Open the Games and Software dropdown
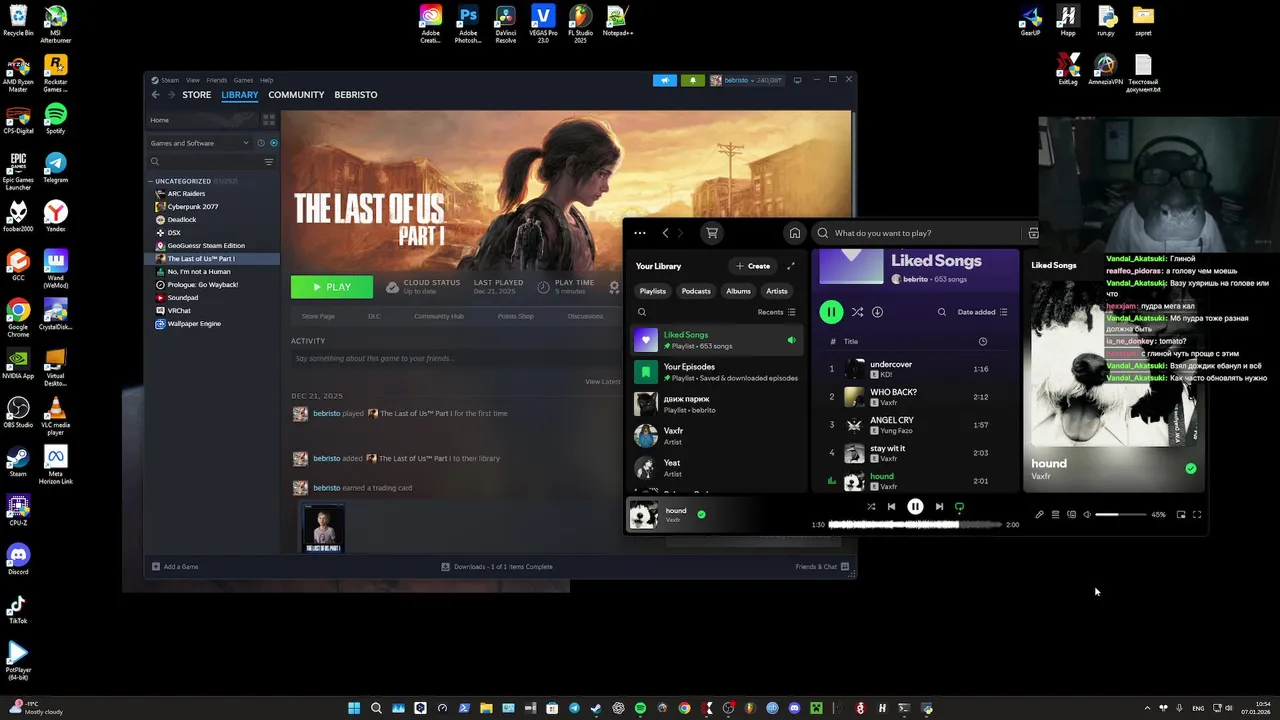 pyautogui.click(x=199, y=143)
